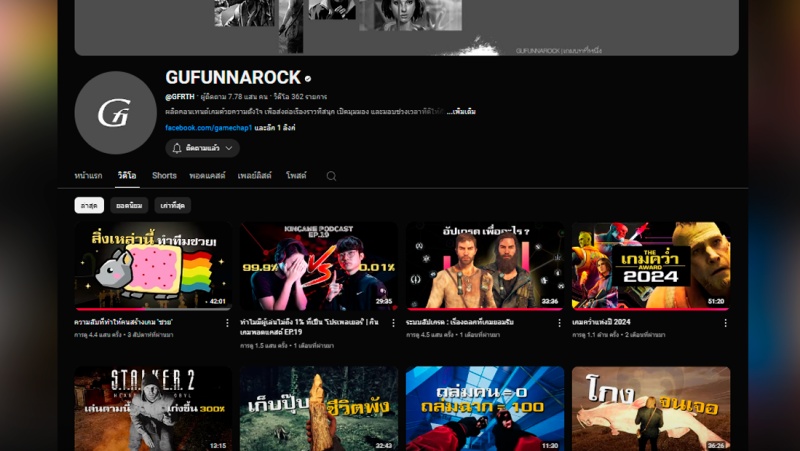Viewport: 800px width, 451px height.
Task: Open the เพลย์ลิสต์ tab
Action: [255, 176]
